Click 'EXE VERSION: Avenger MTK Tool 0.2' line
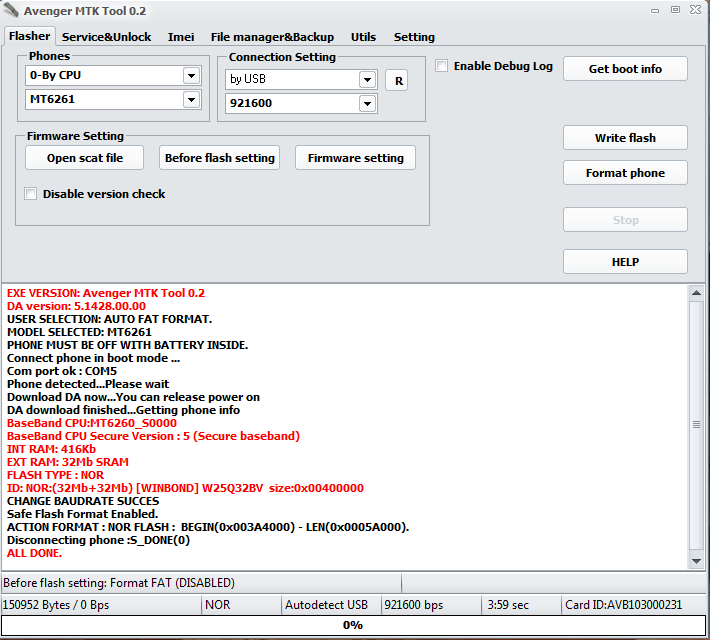Image resolution: width=710 pixels, height=640 pixels. [x=106, y=293]
